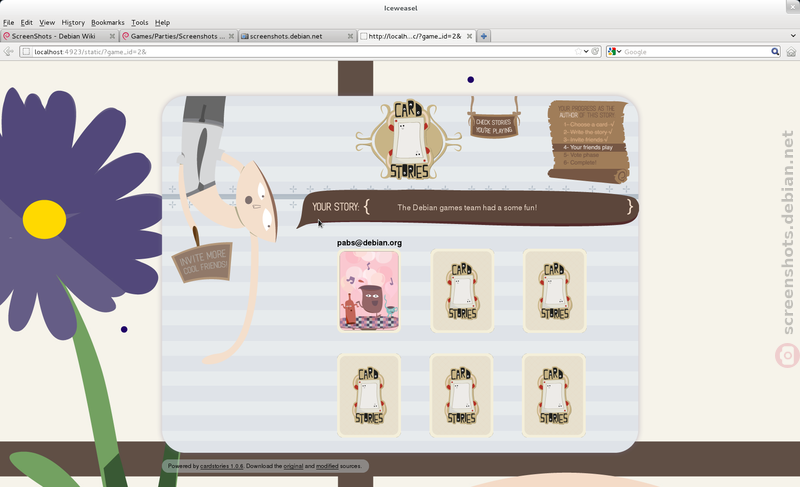Go back with the browser back arrow
The width and height of the screenshot is (800, 487).
click(x=8, y=52)
